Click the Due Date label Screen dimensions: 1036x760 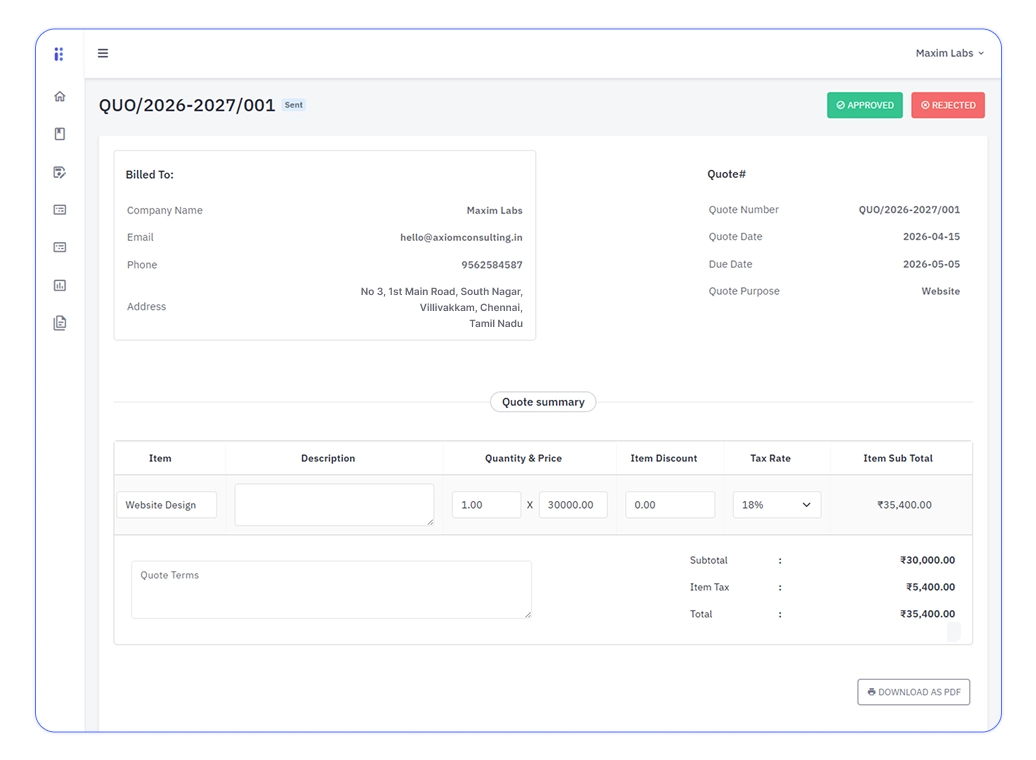(730, 264)
